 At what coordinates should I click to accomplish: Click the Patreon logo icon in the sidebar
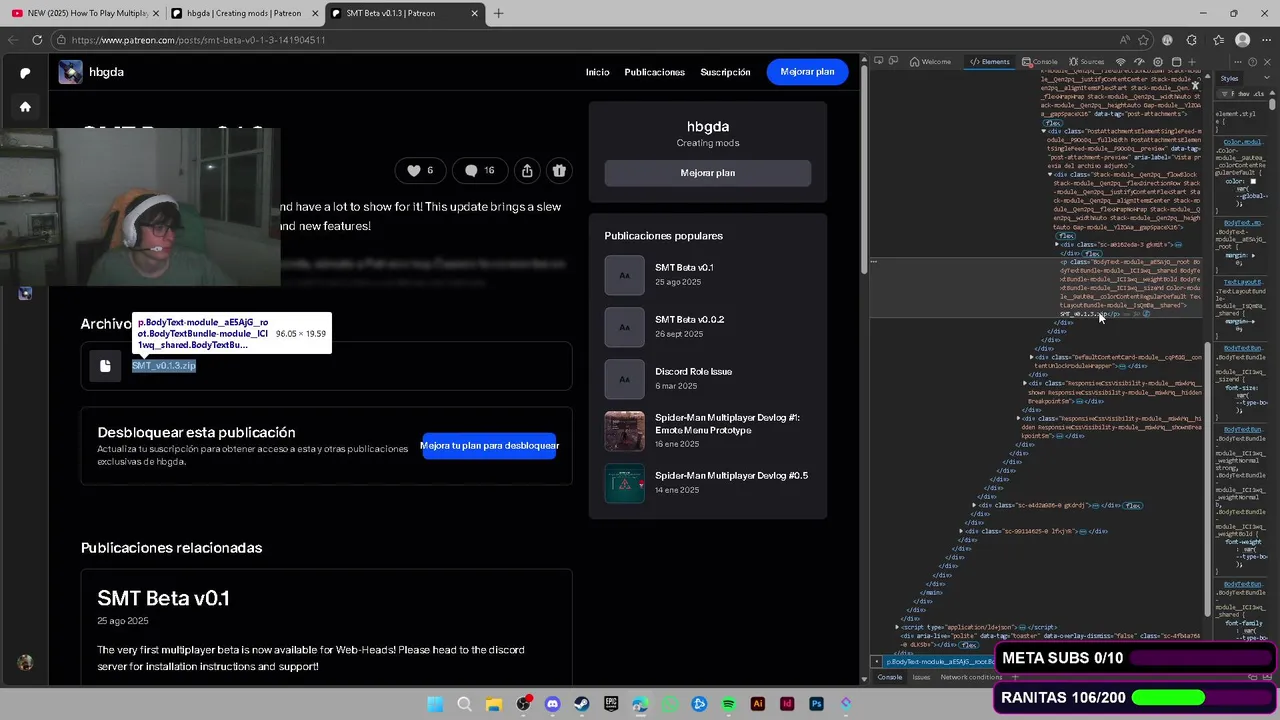(25, 73)
